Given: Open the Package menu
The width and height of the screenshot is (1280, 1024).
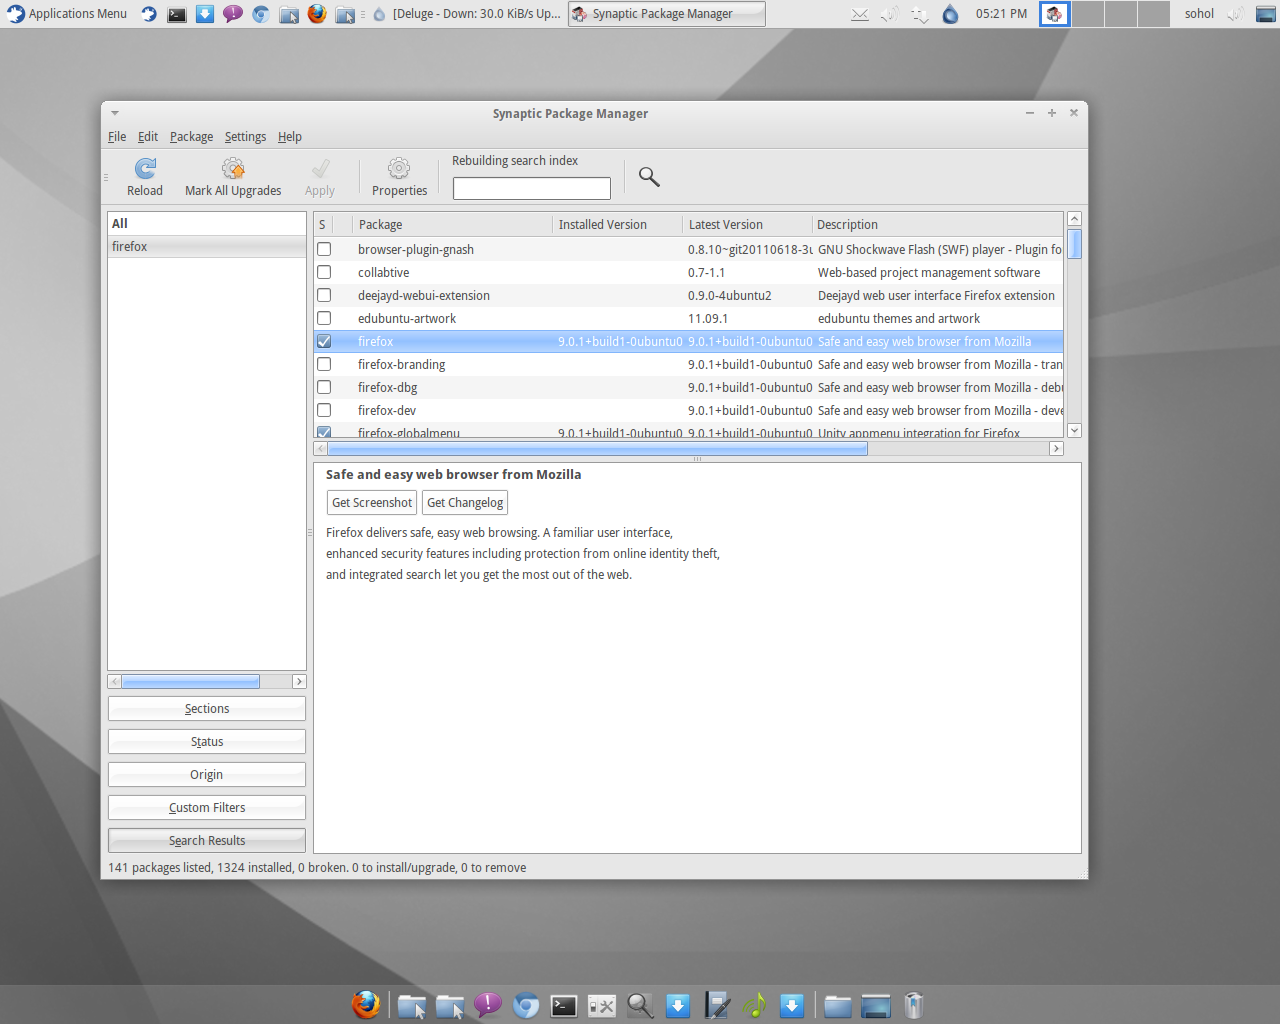Looking at the screenshot, I should [191, 137].
